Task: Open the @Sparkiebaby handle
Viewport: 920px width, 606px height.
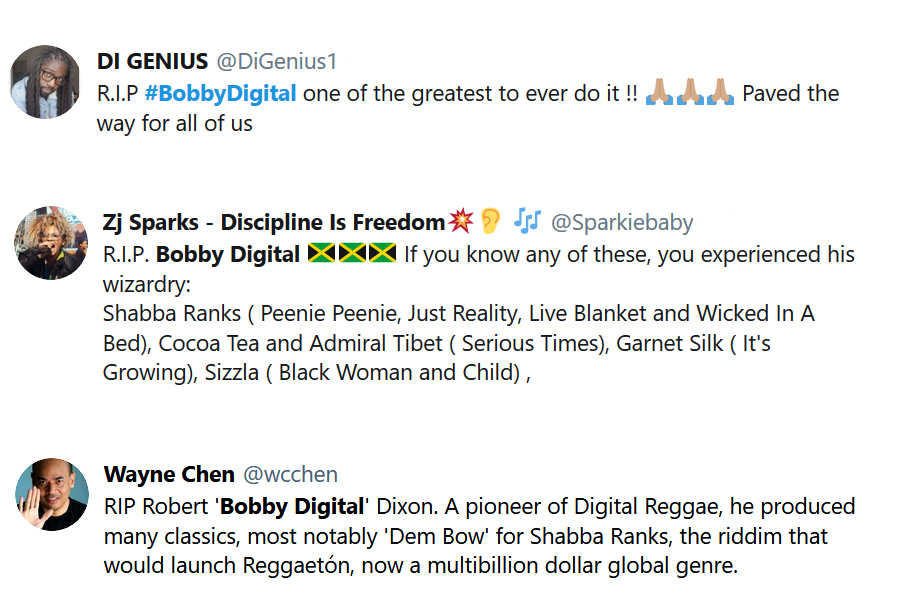Action: [621, 222]
